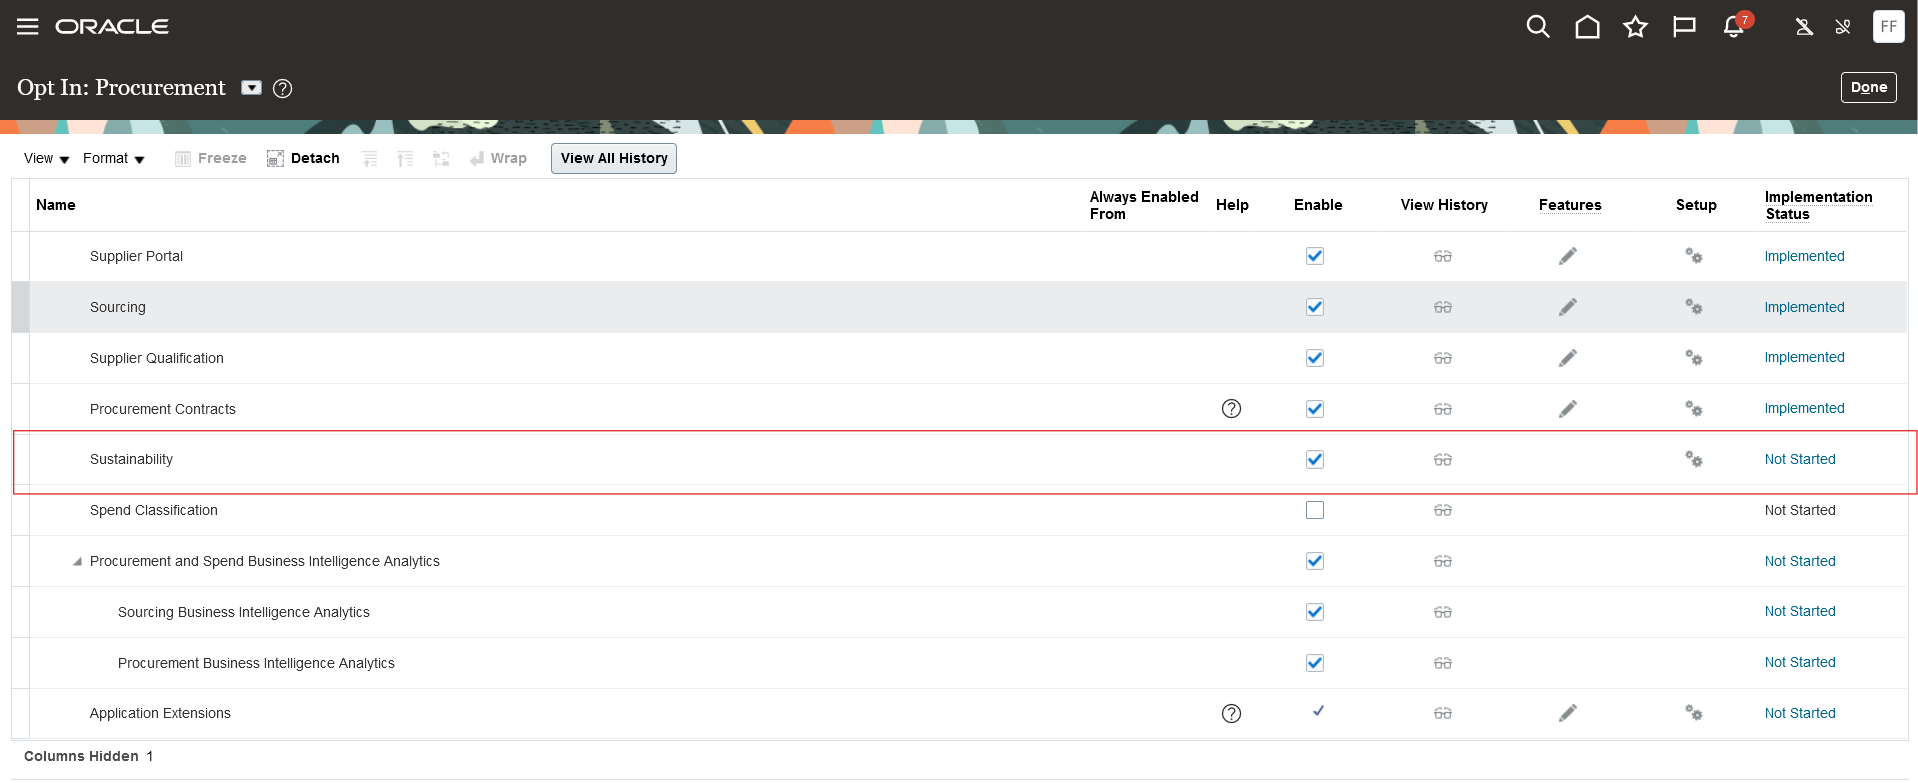The image size is (1918, 783).
Task: Click the search magnifier icon
Action: click(x=1538, y=27)
